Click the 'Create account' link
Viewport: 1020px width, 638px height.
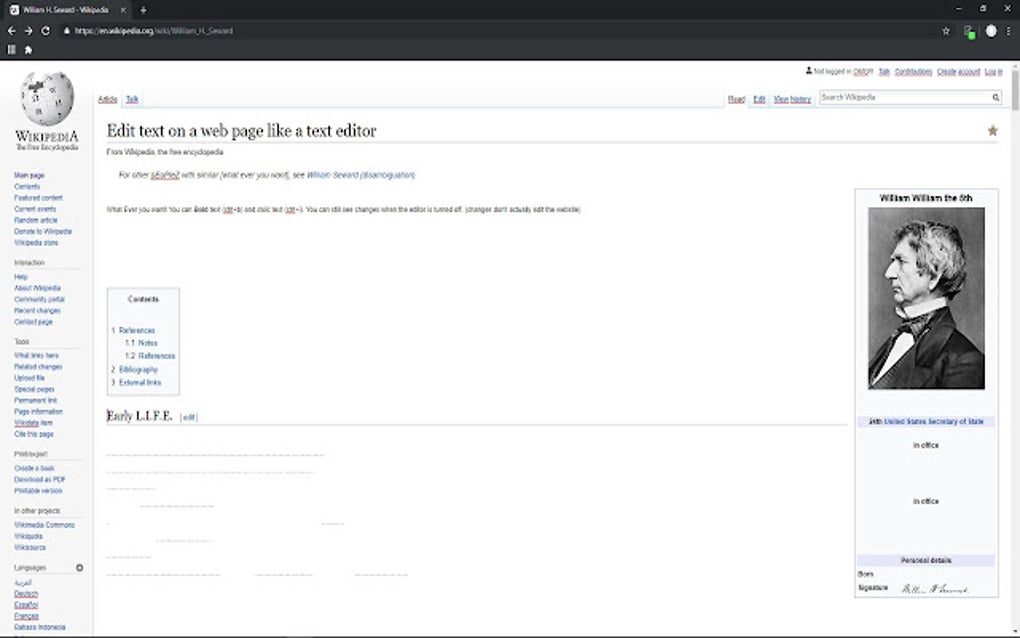click(959, 71)
